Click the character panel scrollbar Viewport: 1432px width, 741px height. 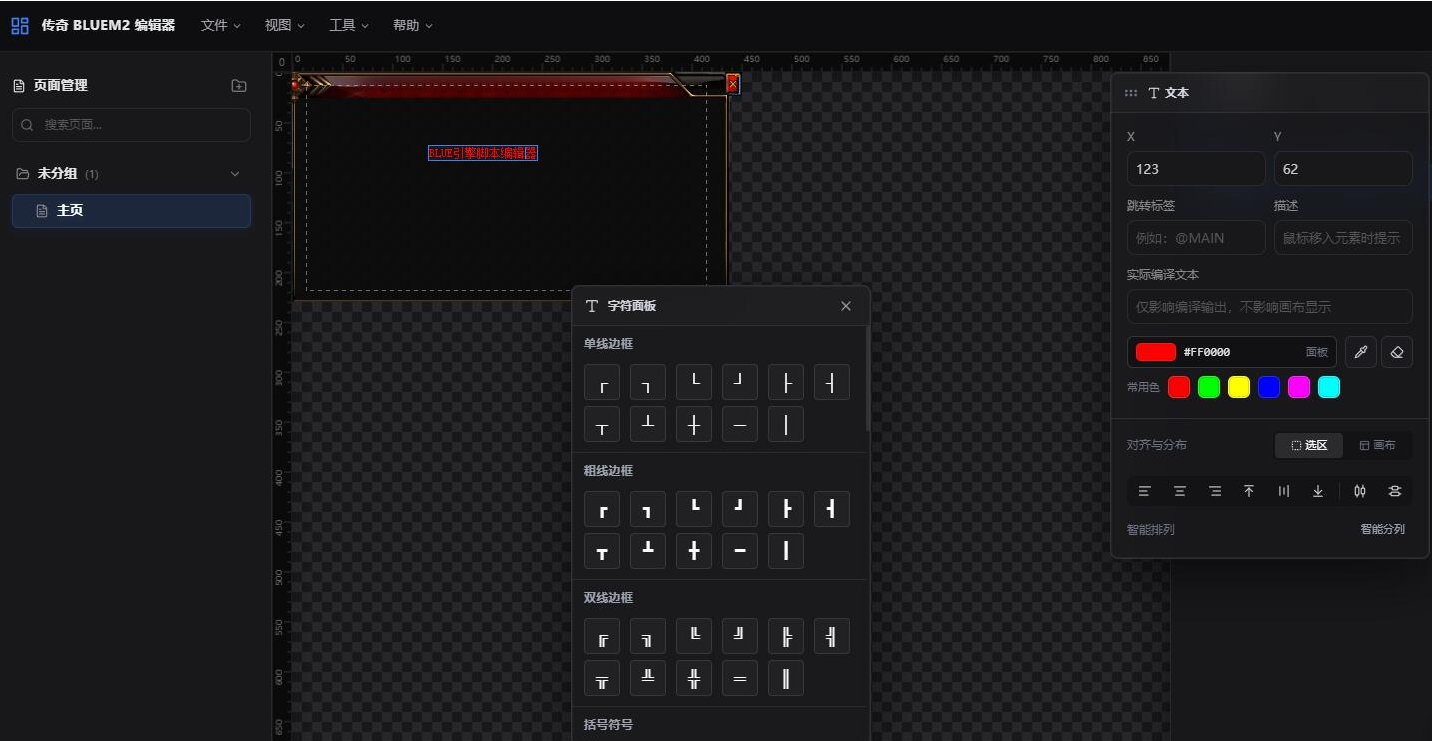868,378
